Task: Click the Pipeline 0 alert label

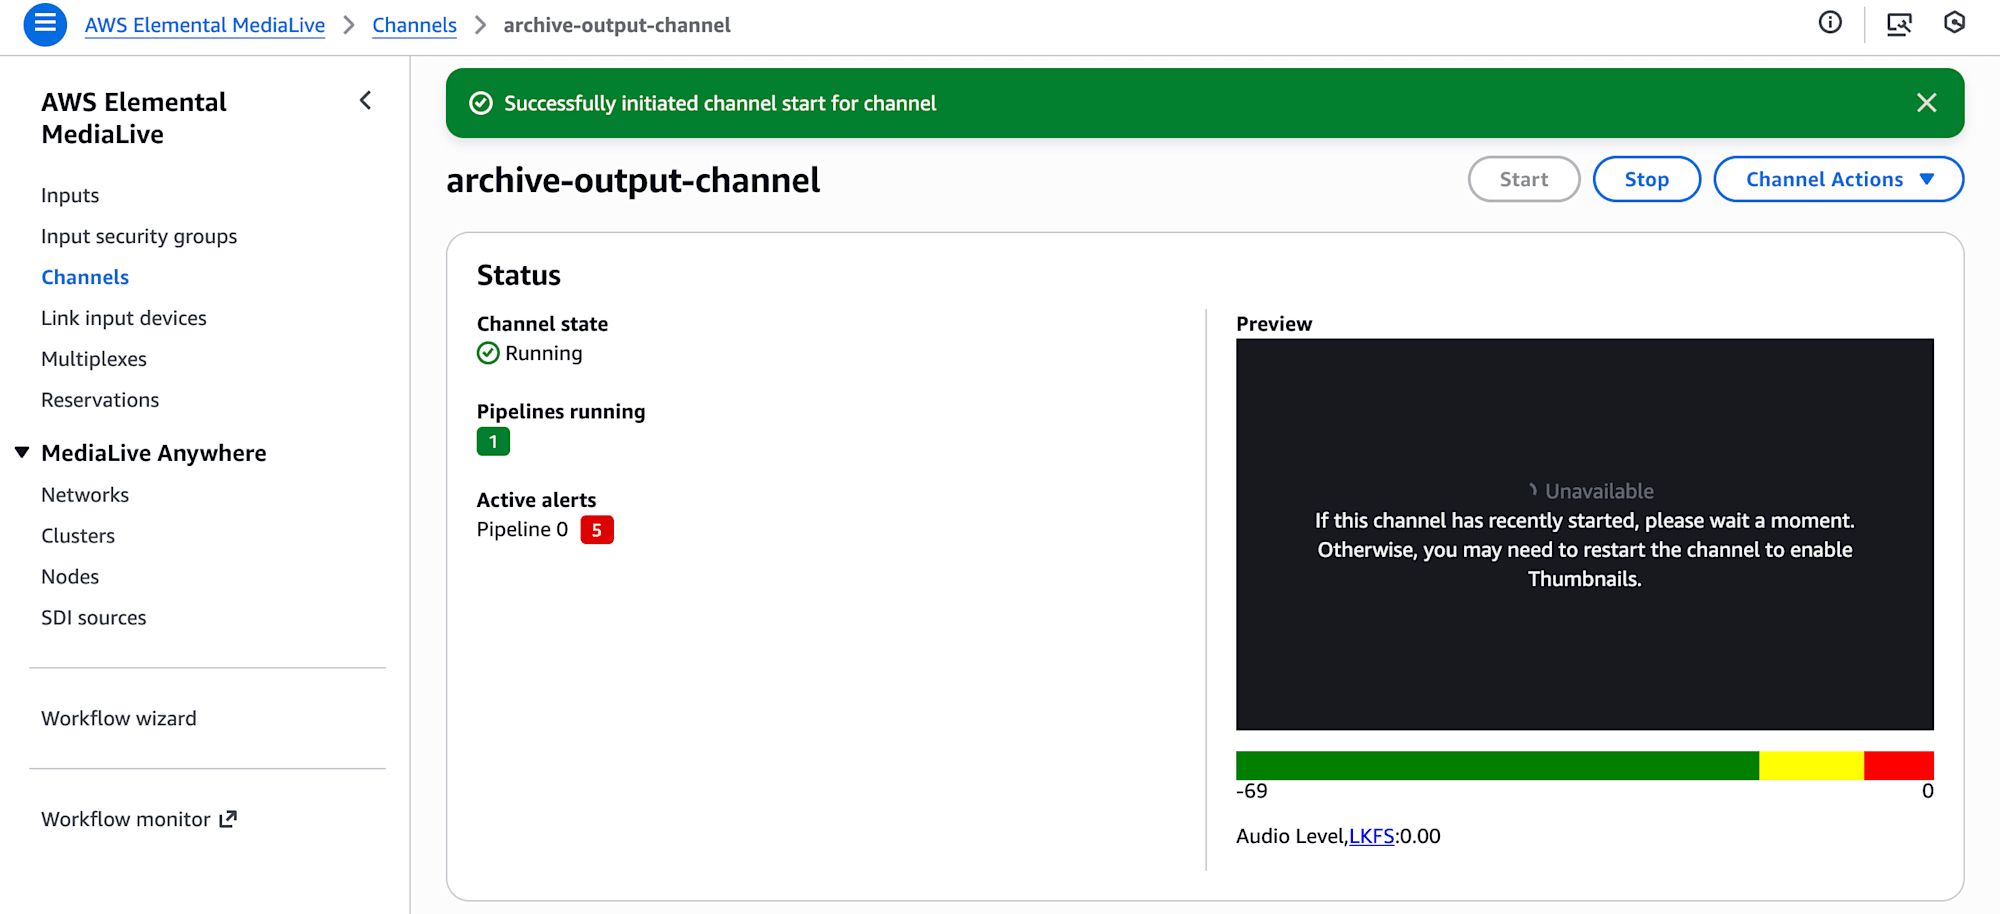Action: [522, 529]
